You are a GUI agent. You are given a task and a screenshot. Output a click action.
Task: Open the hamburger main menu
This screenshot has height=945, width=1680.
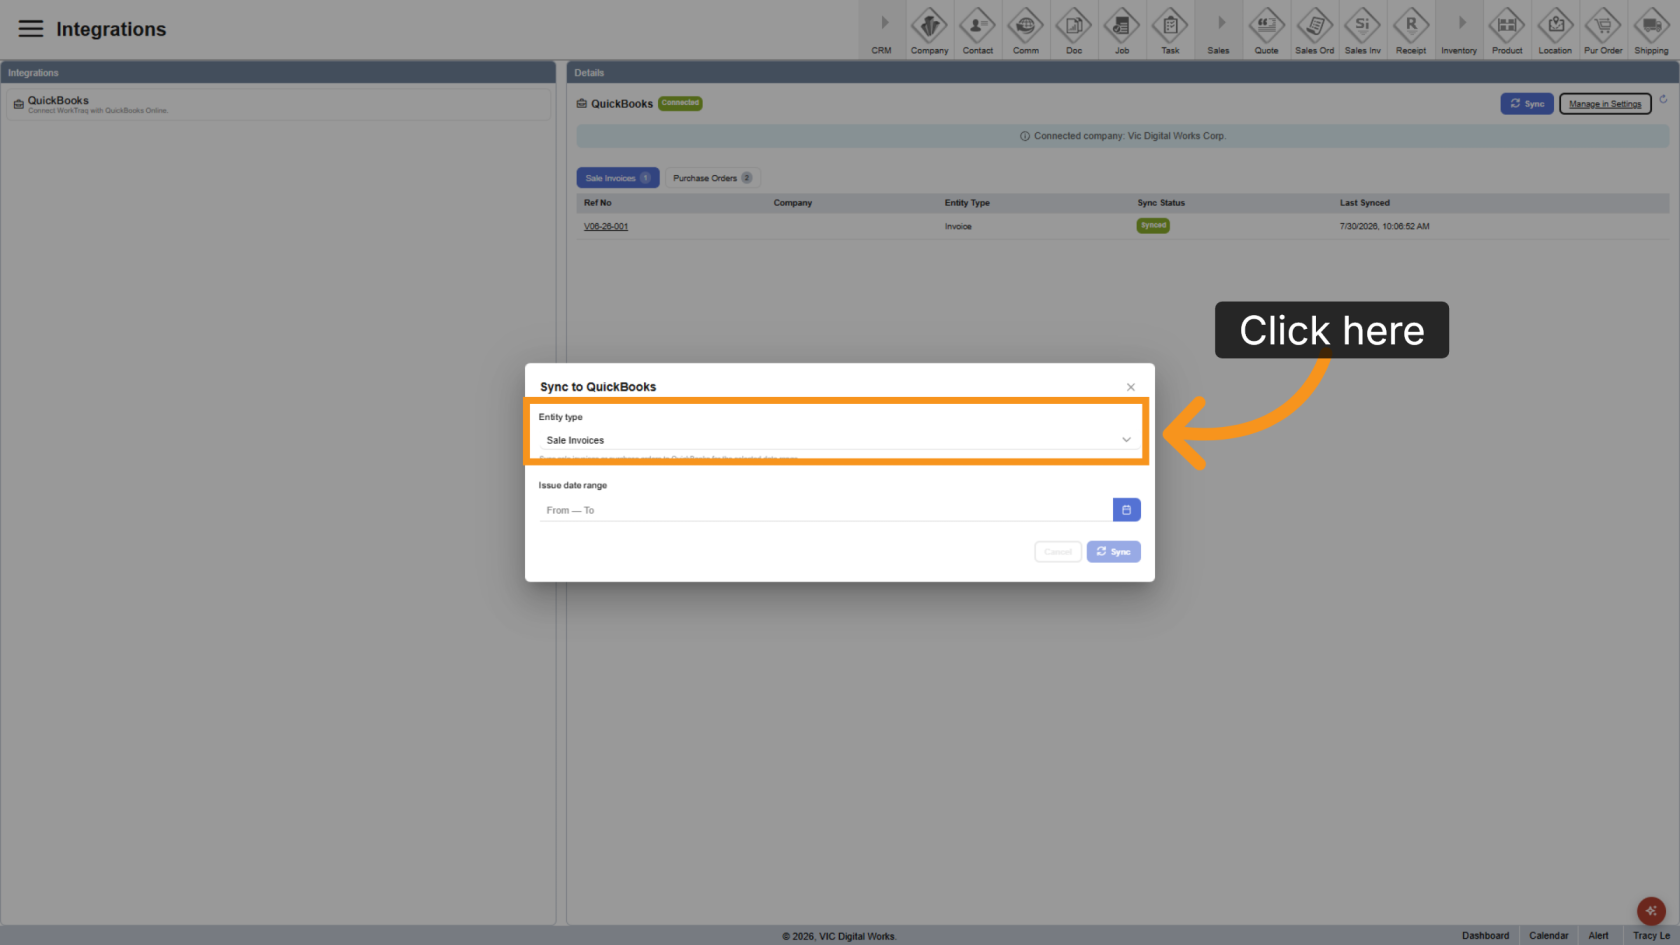click(31, 29)
